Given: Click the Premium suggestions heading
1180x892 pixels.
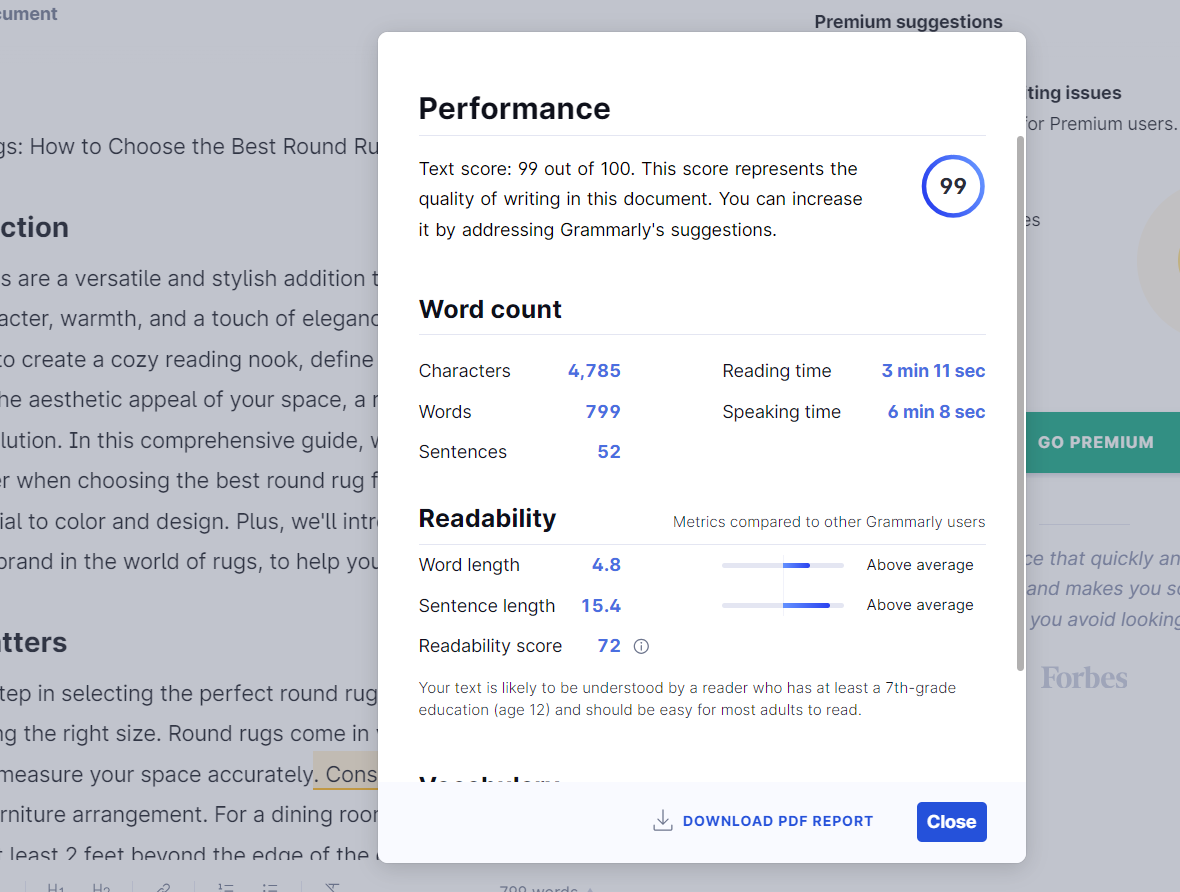Looking at the screenshot, I should [x=908, y=22].
